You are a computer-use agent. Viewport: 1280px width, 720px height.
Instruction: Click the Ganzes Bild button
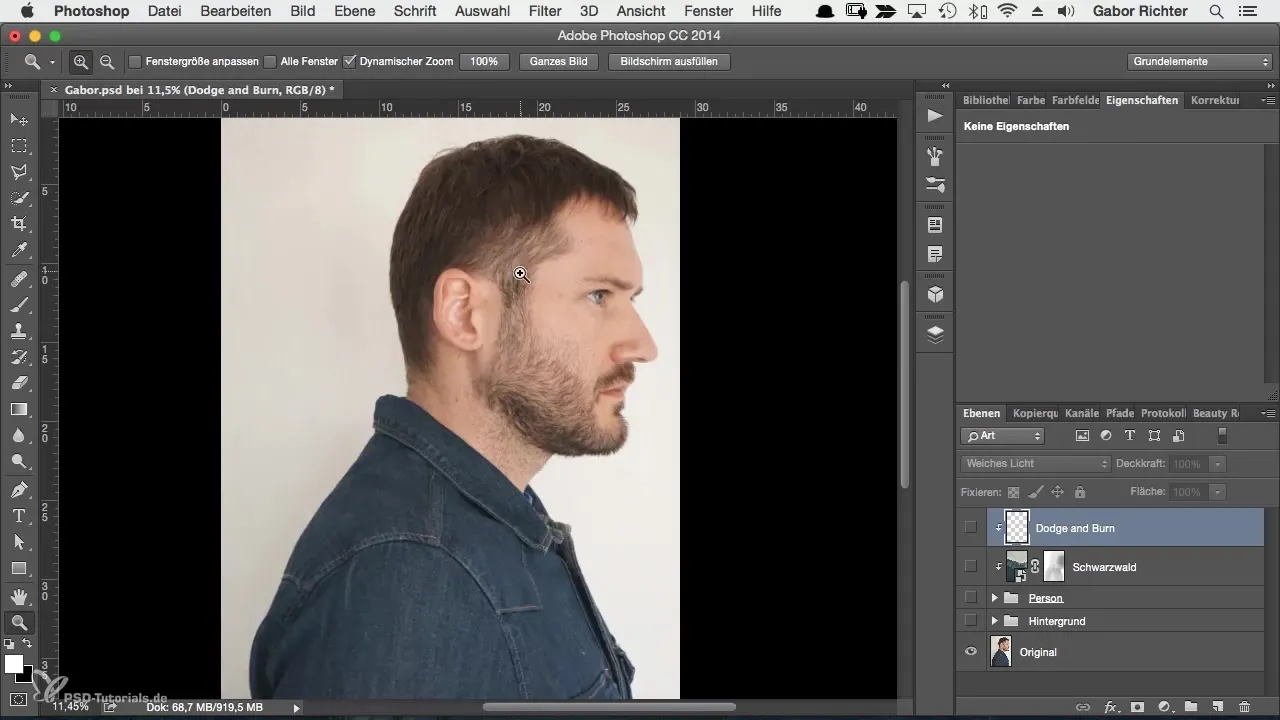pos(559,62)
